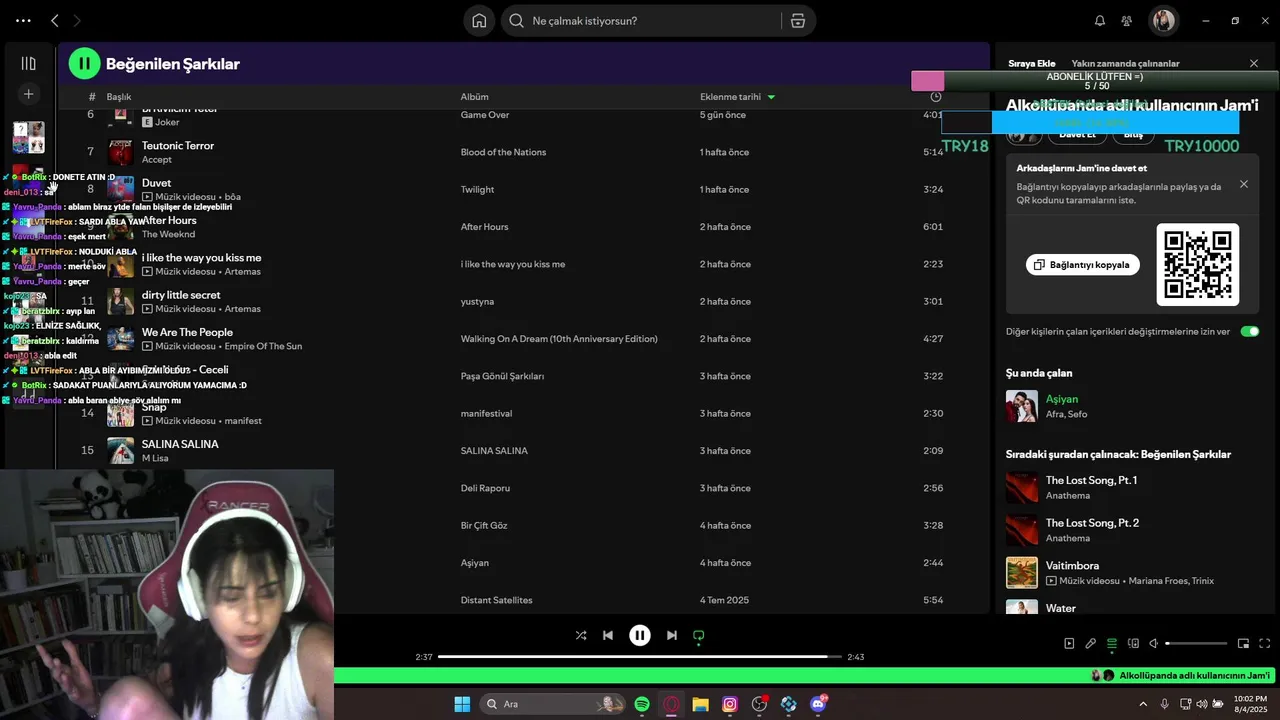Image resolution: width=1280 pixels, height=720 pixels.
Task: Mute the Spotify volume
Action: (x=1154, y=644)
